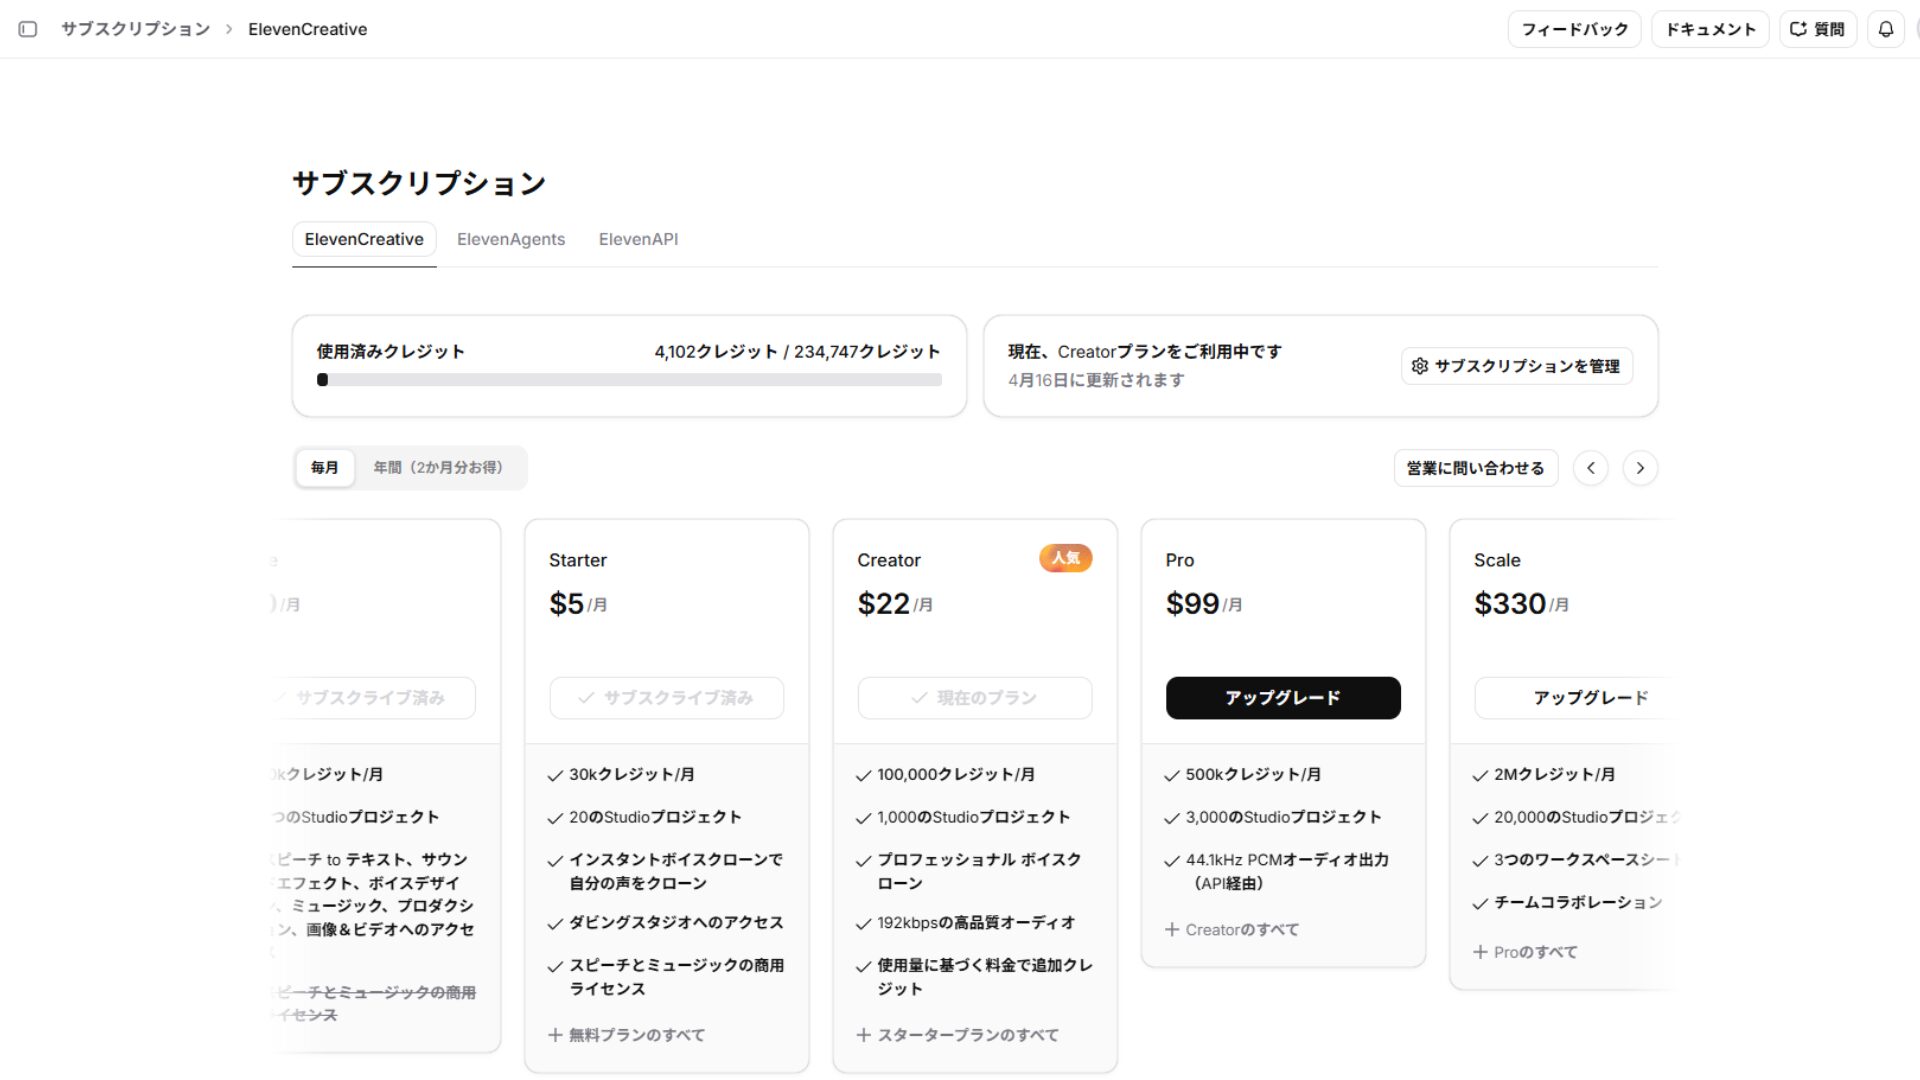Image resolution: width=1920 pixels, height=1080 pixels.
Task: Click the 人気 badge on the Creator plan
Action: coord(1065,558)
